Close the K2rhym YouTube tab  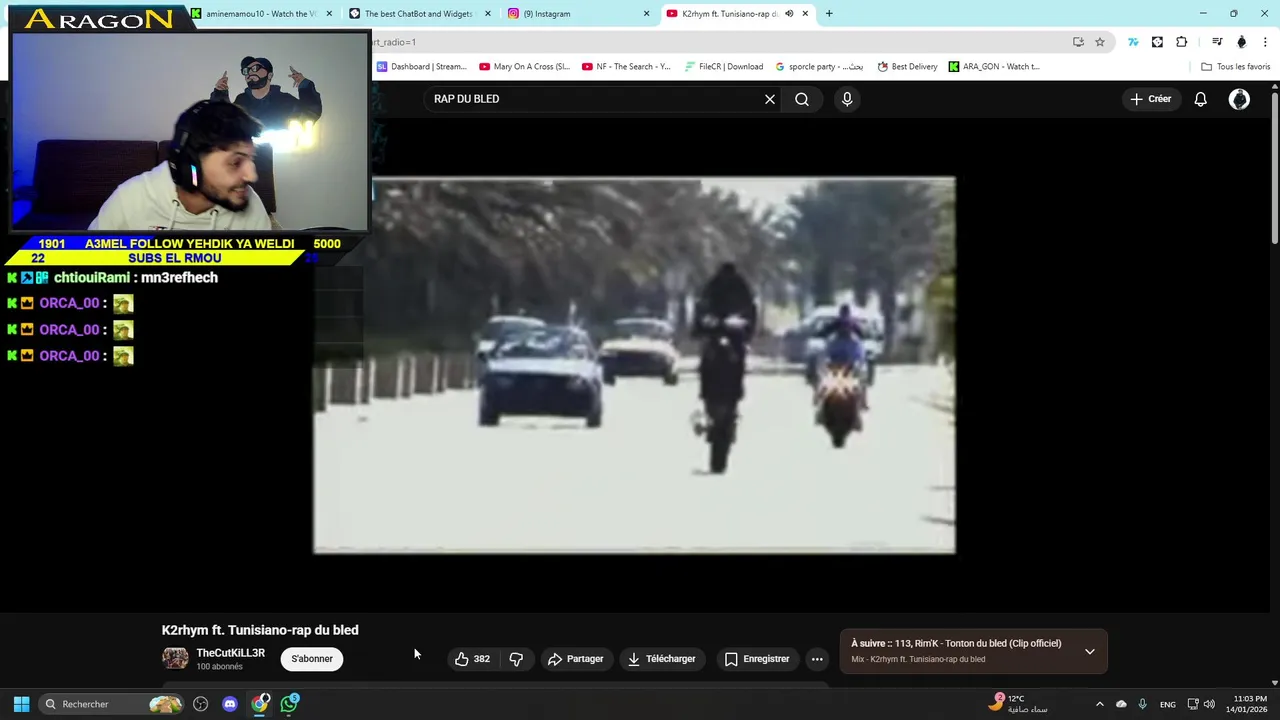tap(805, 14)
